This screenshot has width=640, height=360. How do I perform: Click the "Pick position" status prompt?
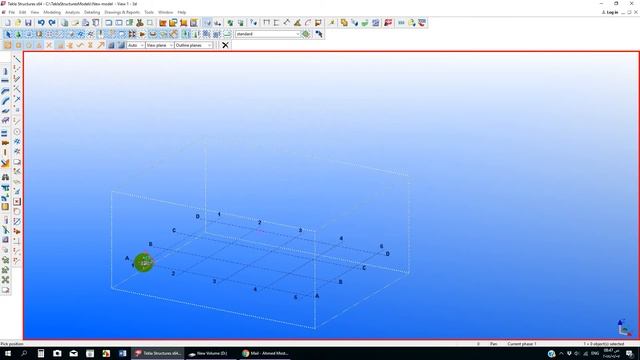click(12, 344)
